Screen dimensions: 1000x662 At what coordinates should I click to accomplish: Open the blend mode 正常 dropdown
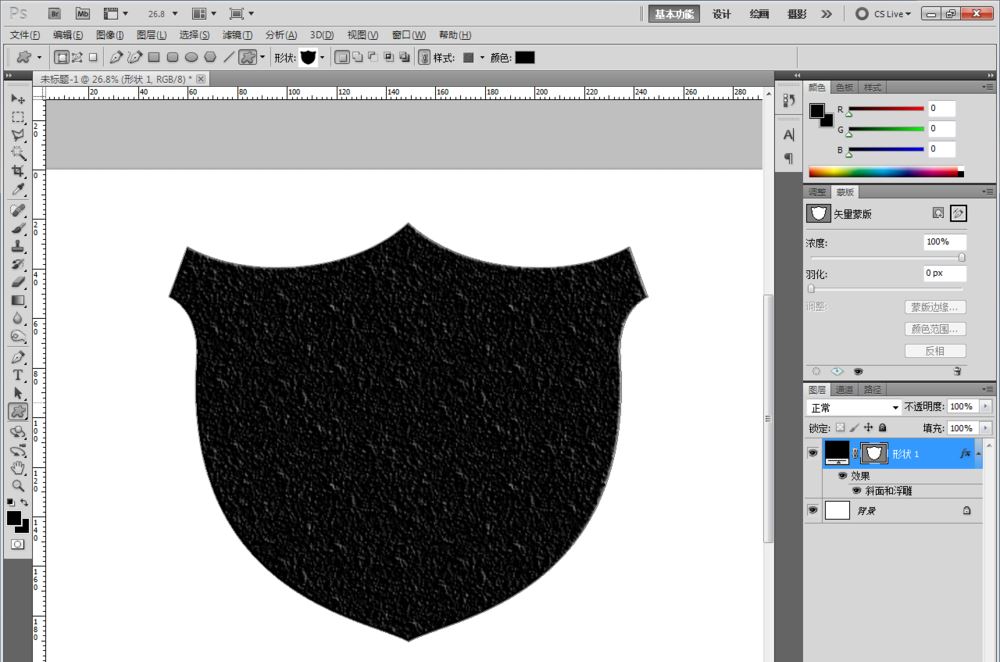coord(854,407)
